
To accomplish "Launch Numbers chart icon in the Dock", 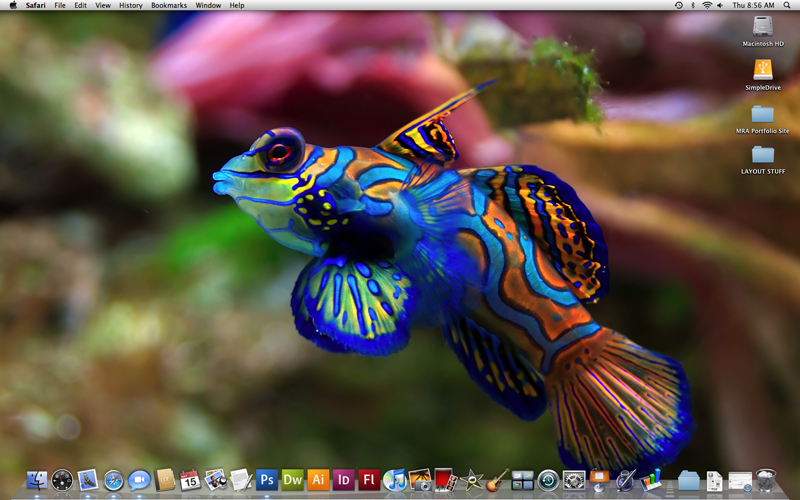I will click(651, 480).
